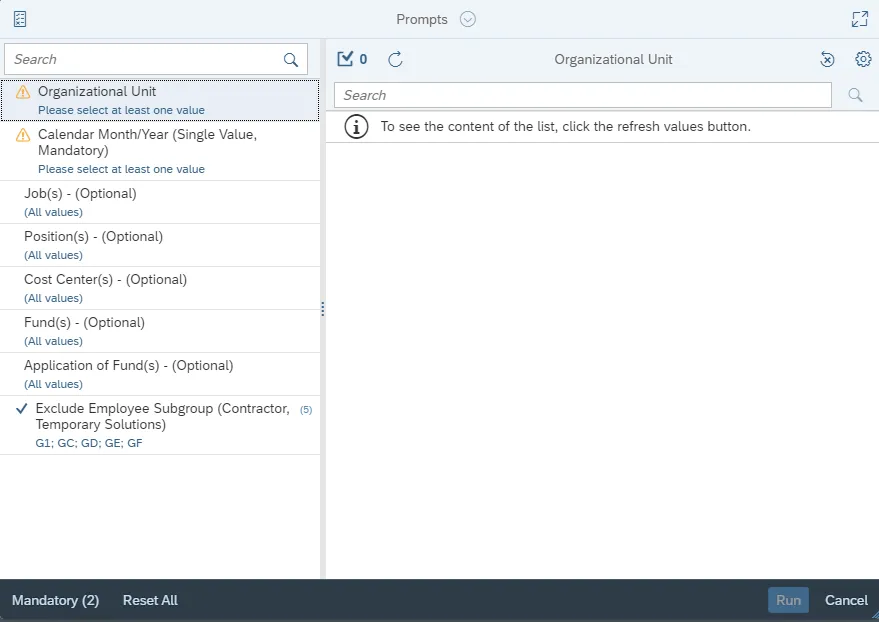Click the full-screen expand icon
Viewport: 879px width, 622px height.
pos(859,19)
